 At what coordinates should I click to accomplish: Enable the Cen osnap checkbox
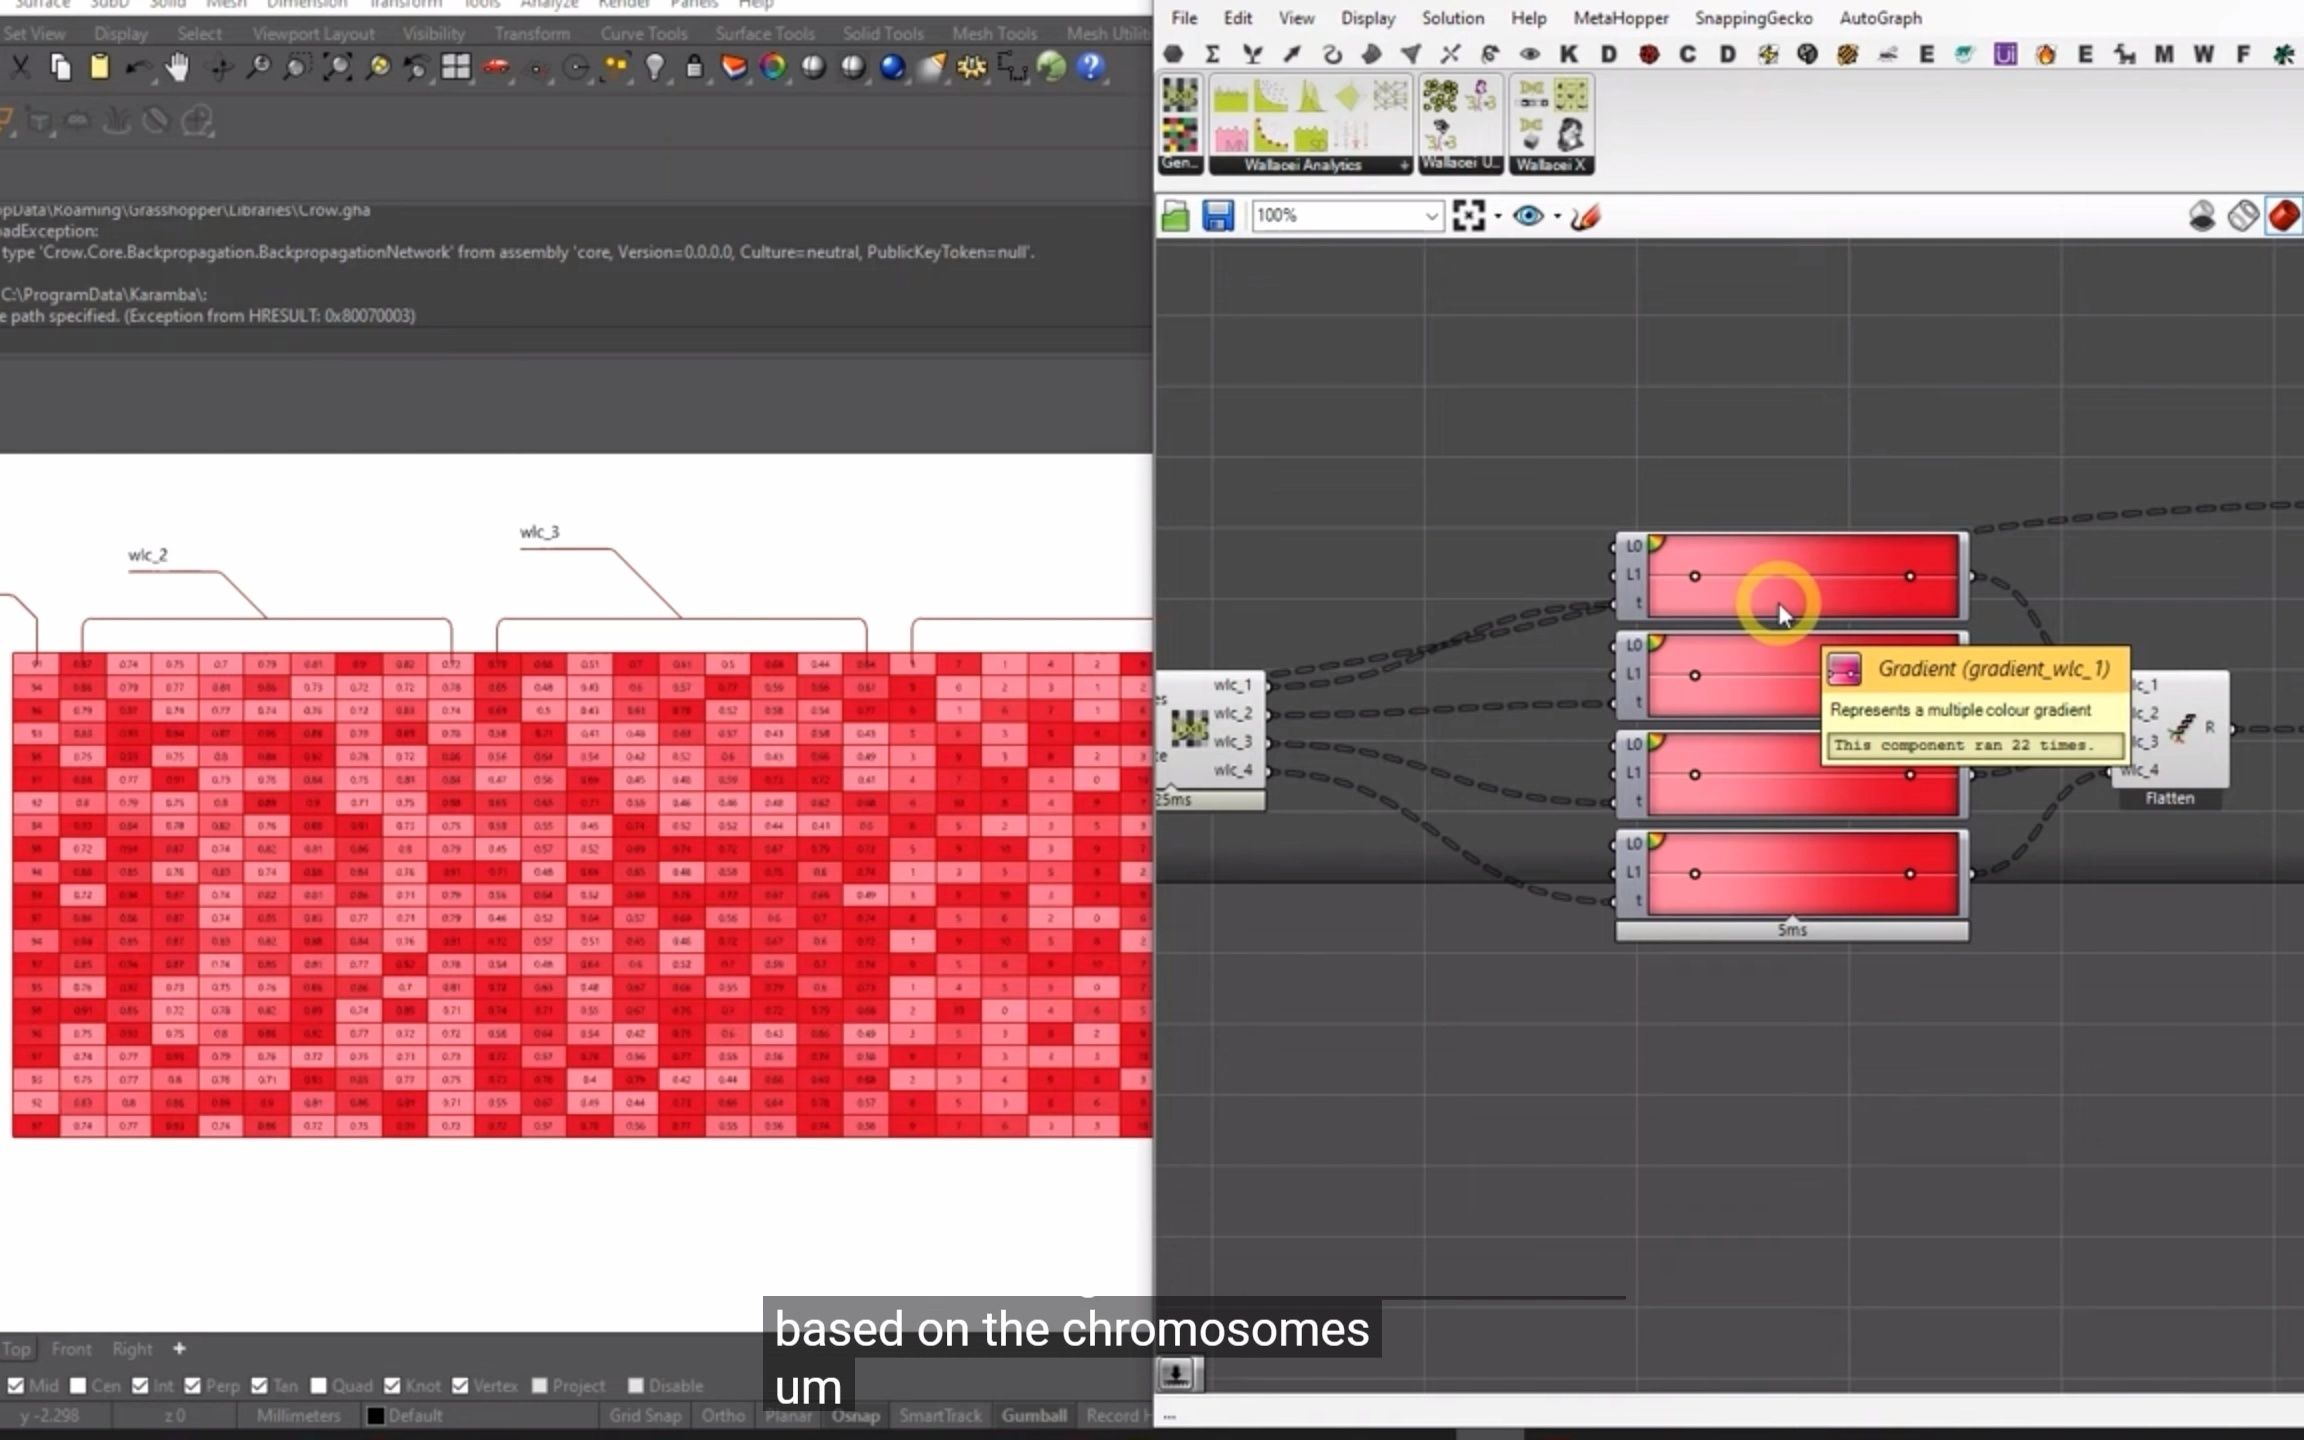pyautogui.click(x=78, y=1385)
